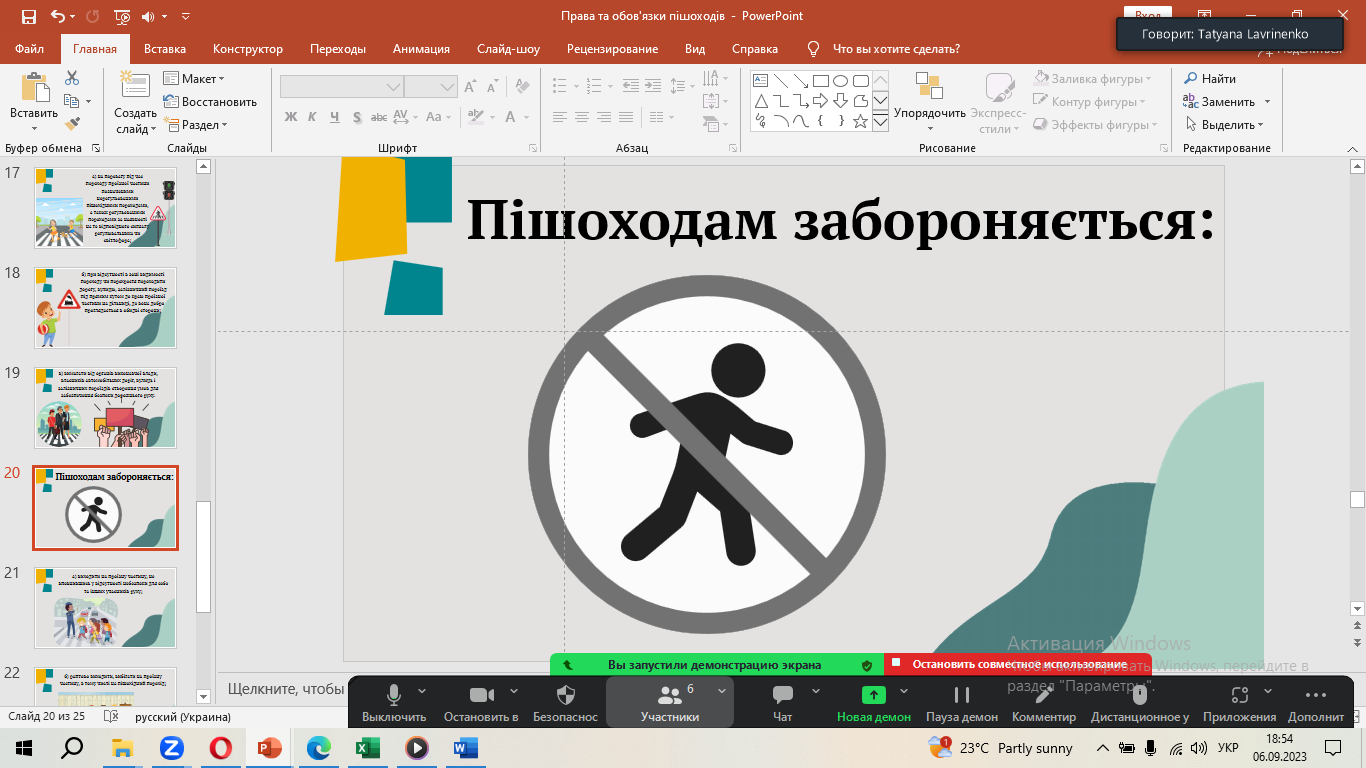This screenshot has height=768, width=1366.
Task: Select the text box shape in gallery
Action: pyautogui.click(x=760, y=80)
